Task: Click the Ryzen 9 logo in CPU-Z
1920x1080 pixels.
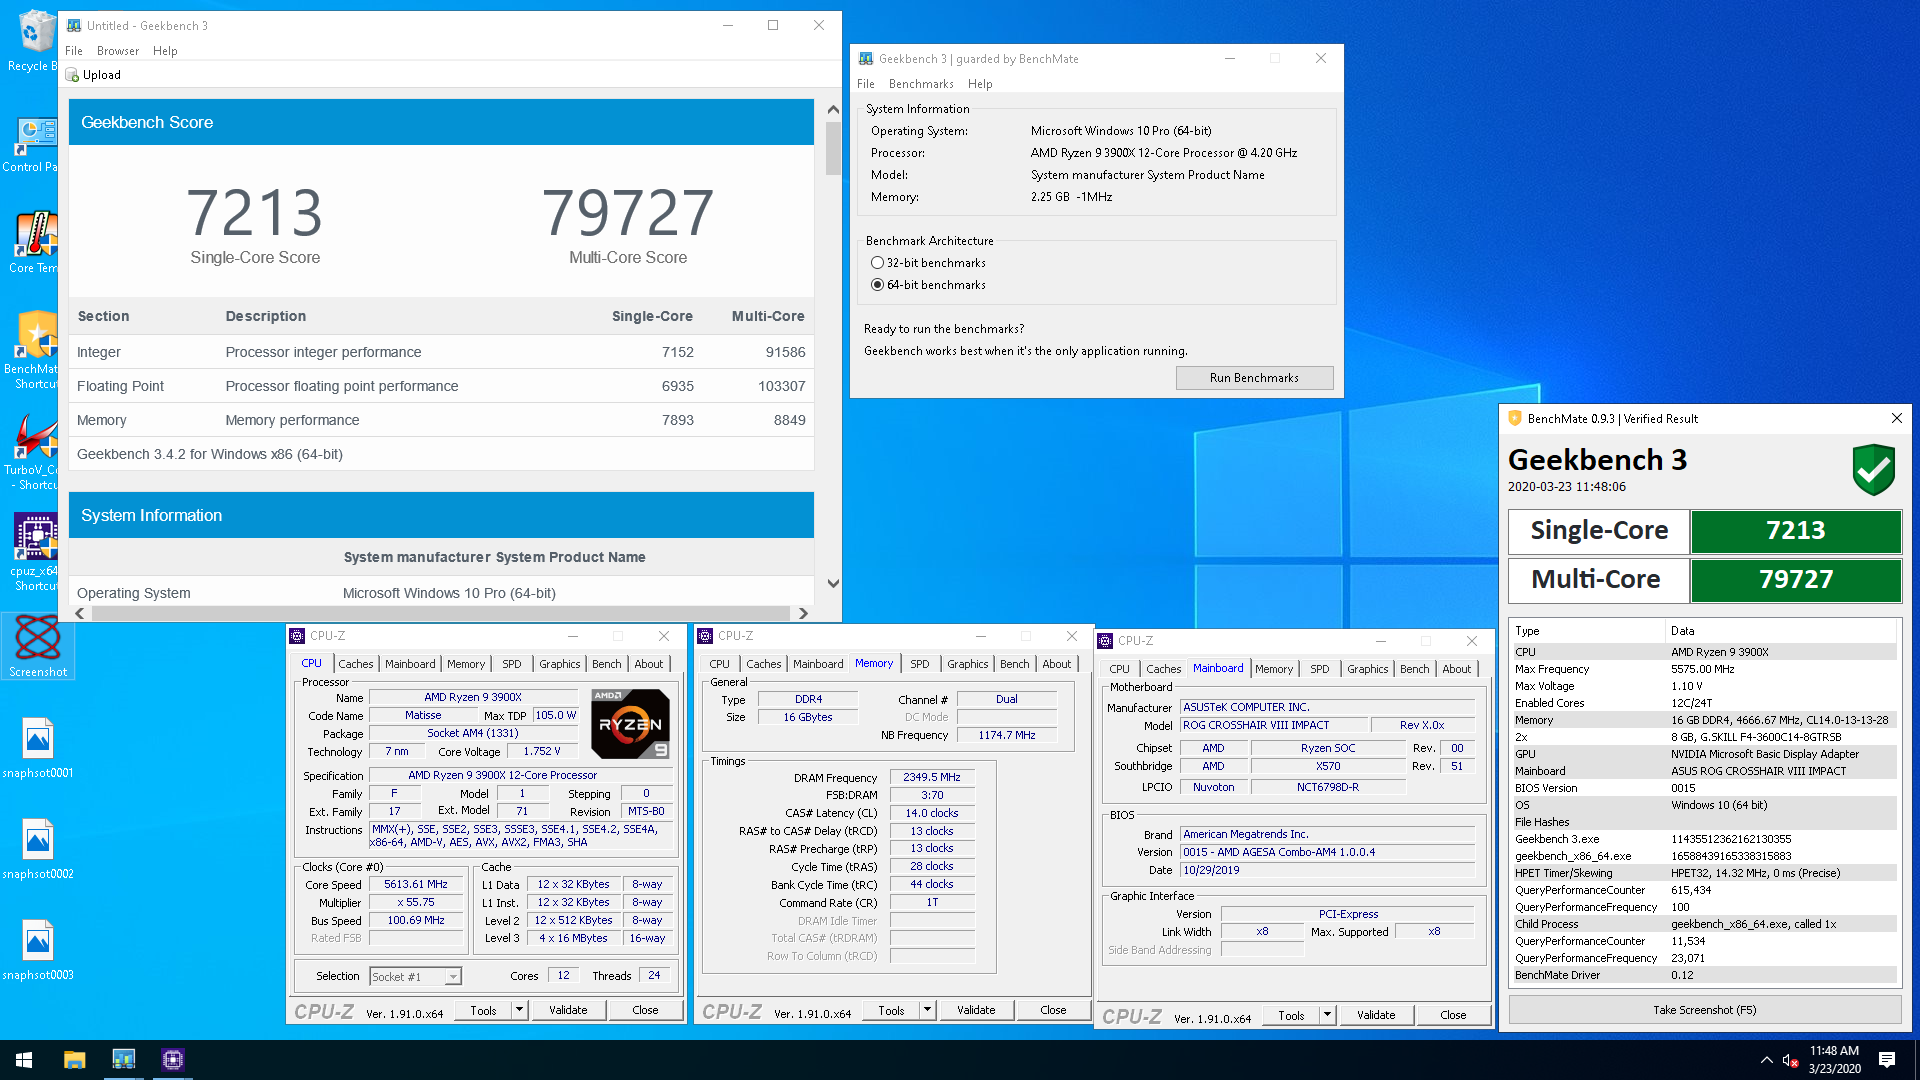Action: pyautogui.click(x=630, y=724)
